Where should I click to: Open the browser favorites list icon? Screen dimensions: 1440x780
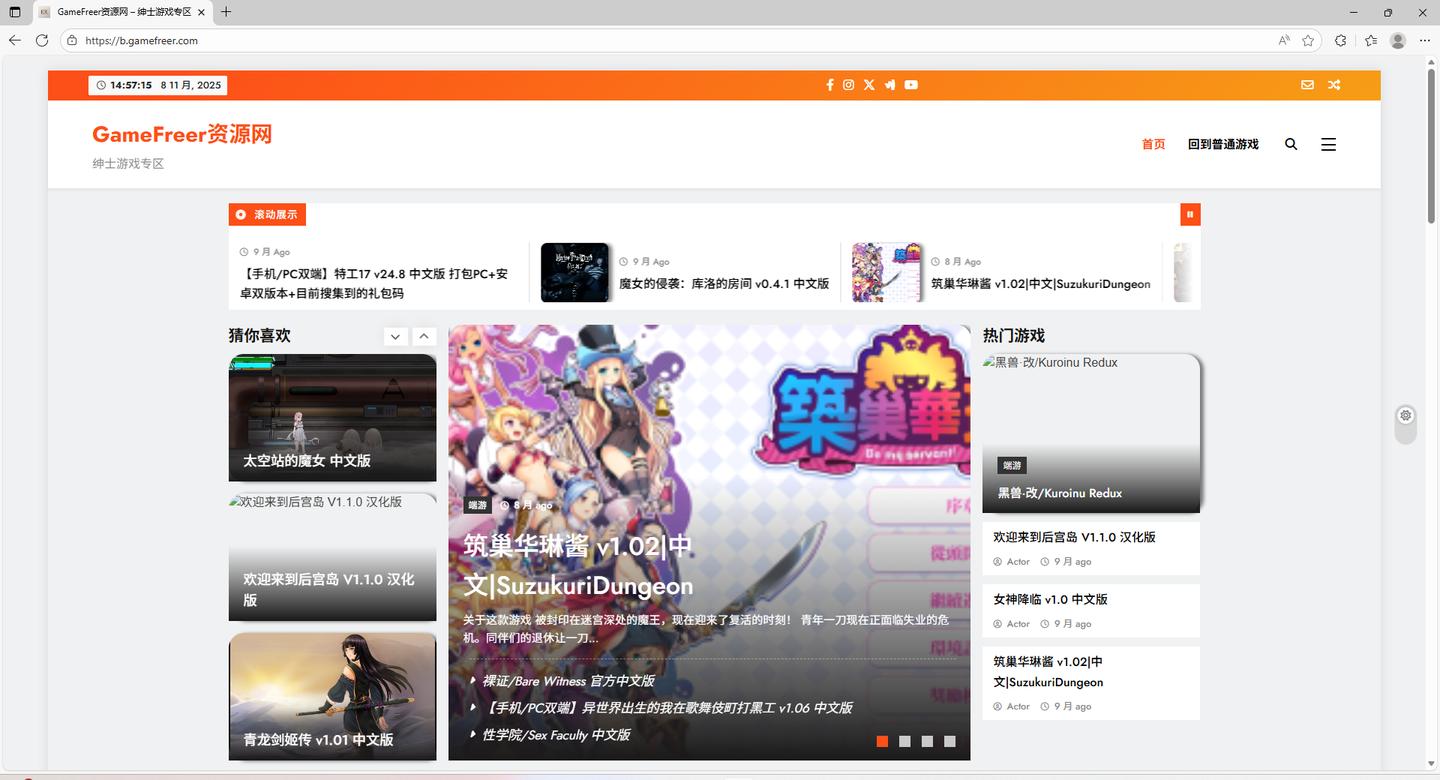click(x=1370, y=40)
